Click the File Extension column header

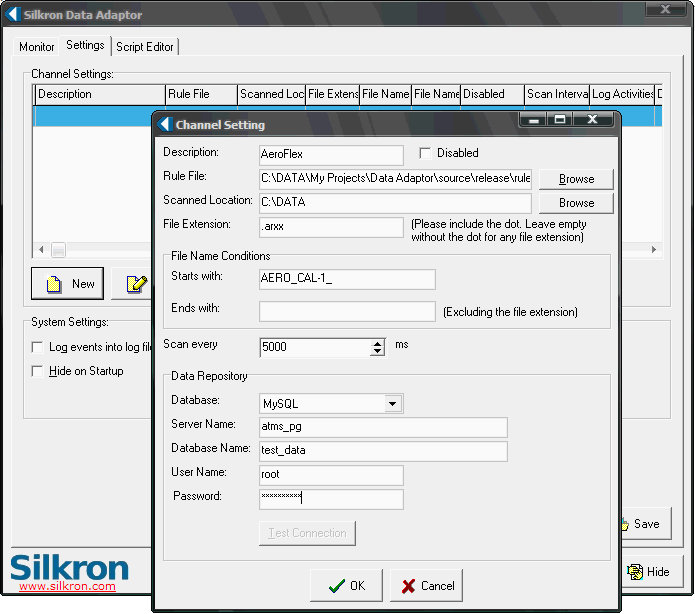click(332, 94)
